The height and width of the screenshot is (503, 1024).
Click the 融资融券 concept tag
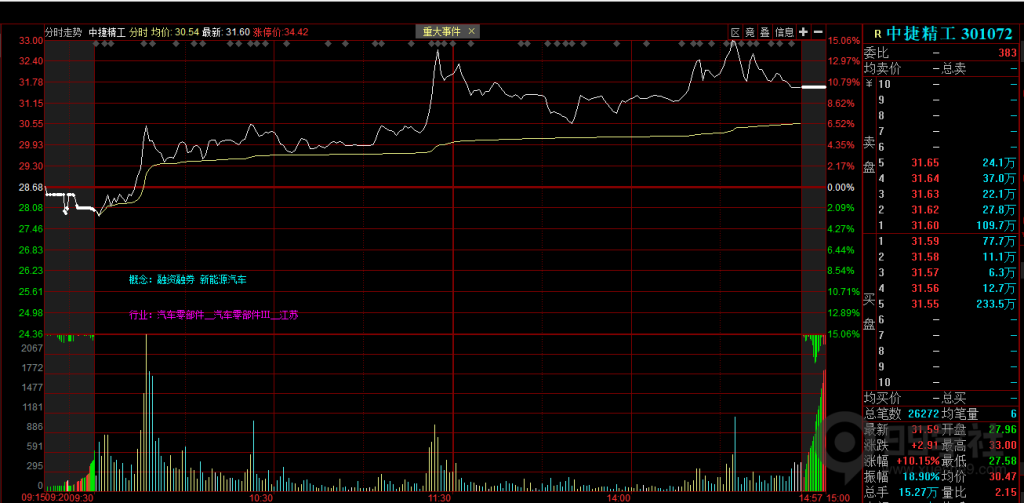click(176, 280)
